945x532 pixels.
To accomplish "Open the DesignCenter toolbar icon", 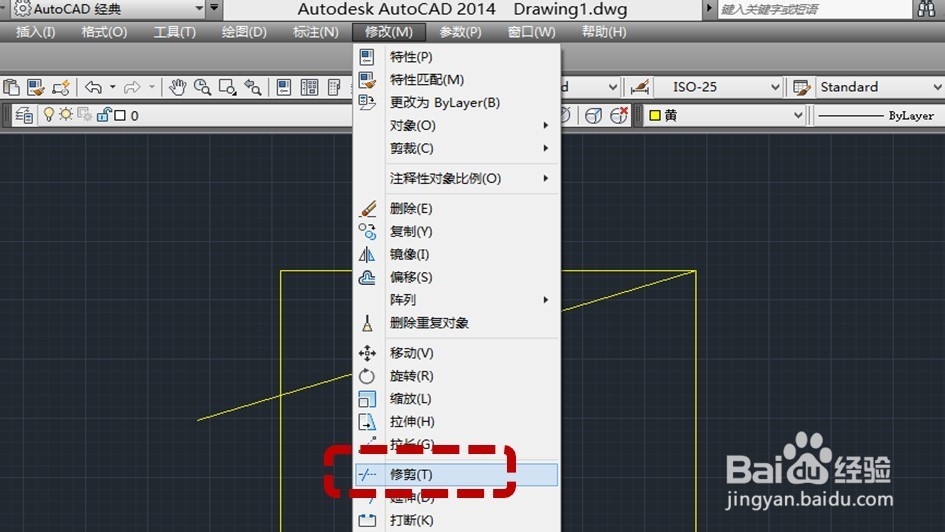I will [310, 87].
